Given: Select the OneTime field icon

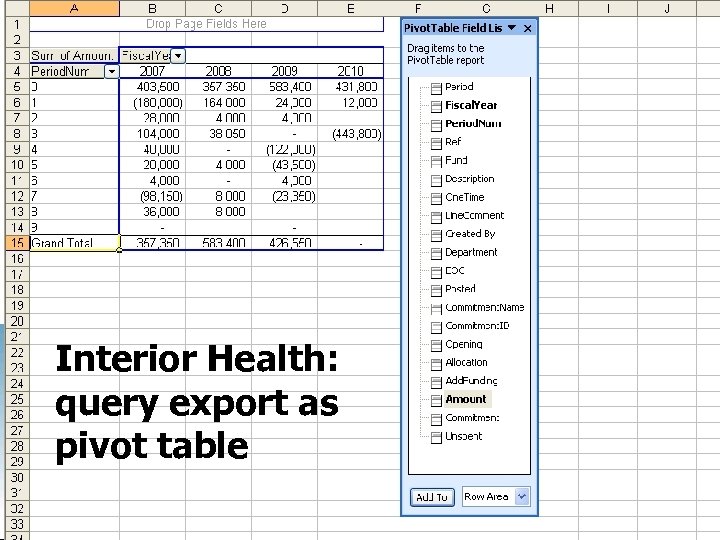Looking at the screenshot, I should [x=436, y=198].
